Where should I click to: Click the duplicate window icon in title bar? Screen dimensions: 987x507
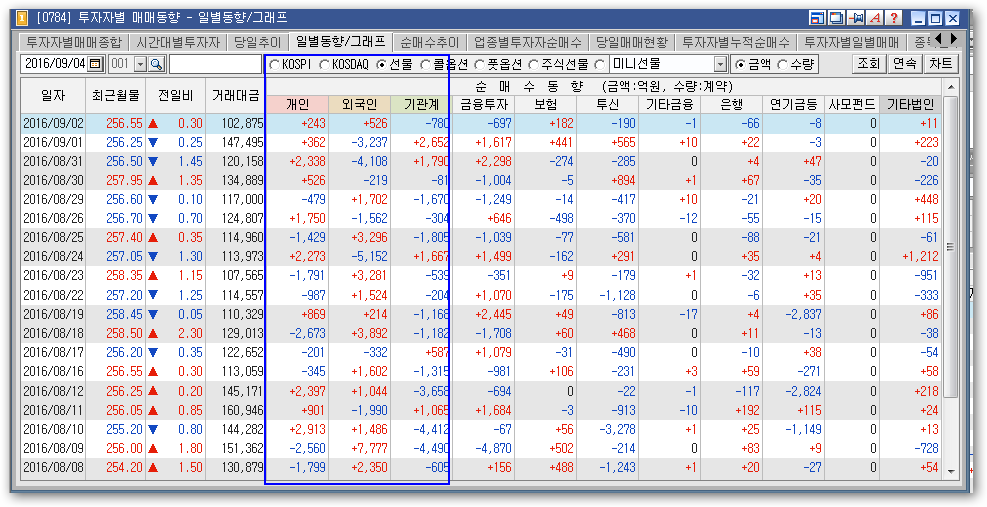[x=837, y=18]
